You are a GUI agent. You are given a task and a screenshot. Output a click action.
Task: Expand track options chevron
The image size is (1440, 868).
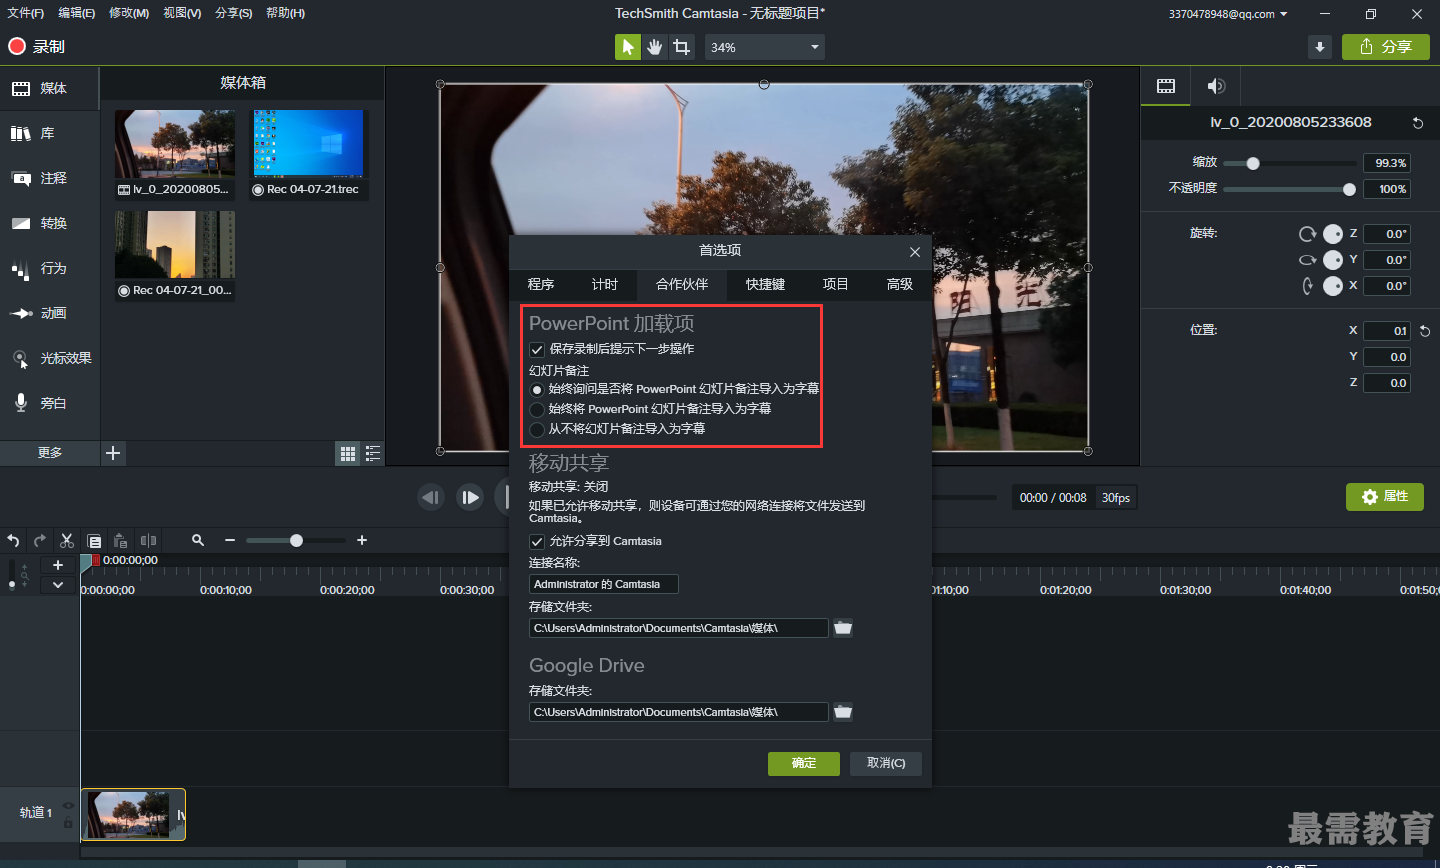(x=58, y=585)
